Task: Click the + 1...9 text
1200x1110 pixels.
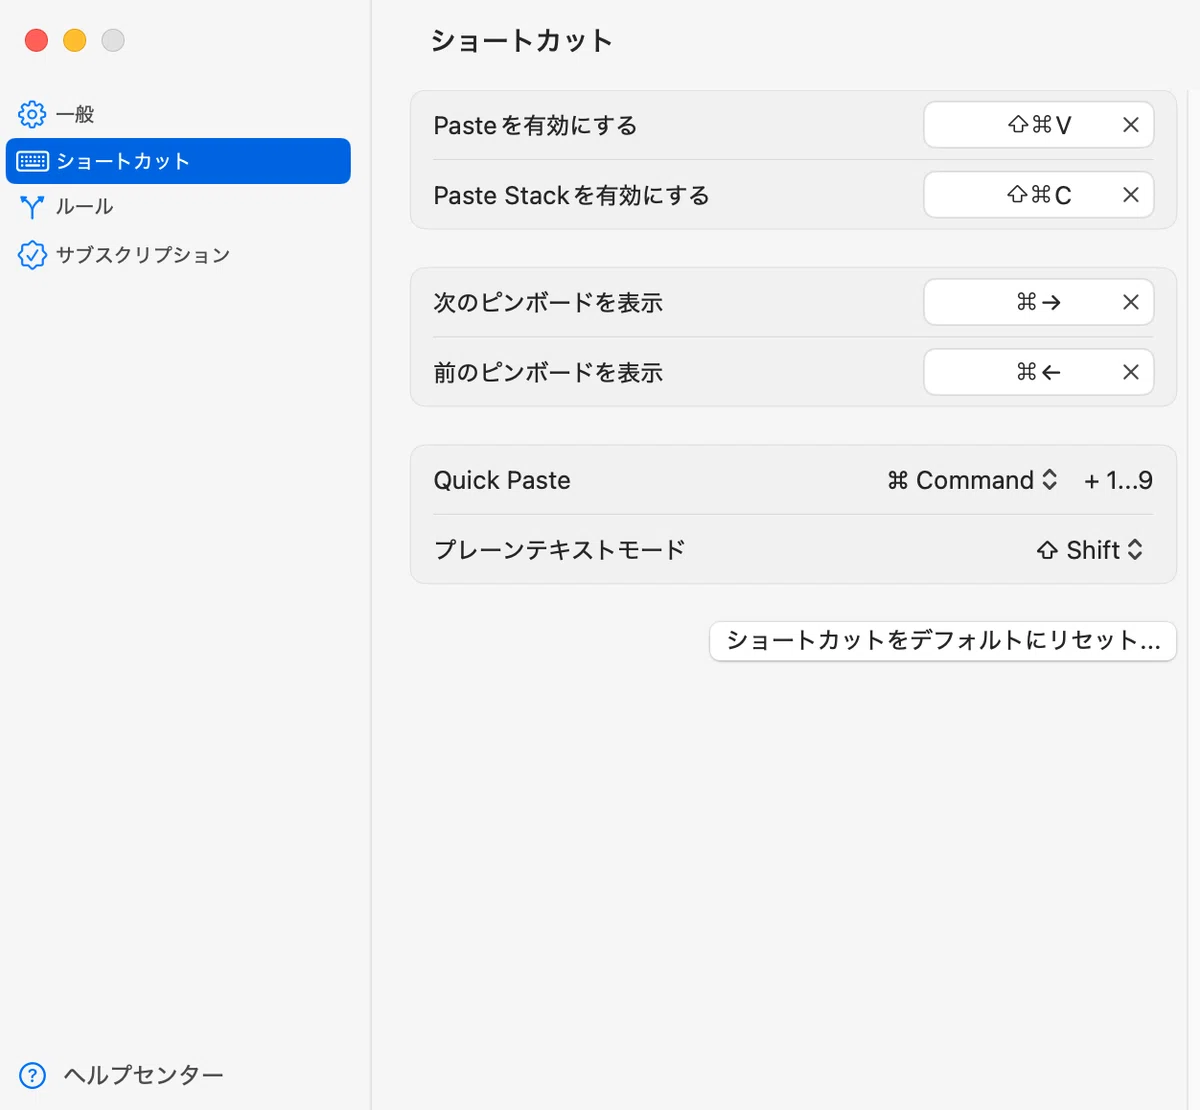Action: [x=1118, y=480]
